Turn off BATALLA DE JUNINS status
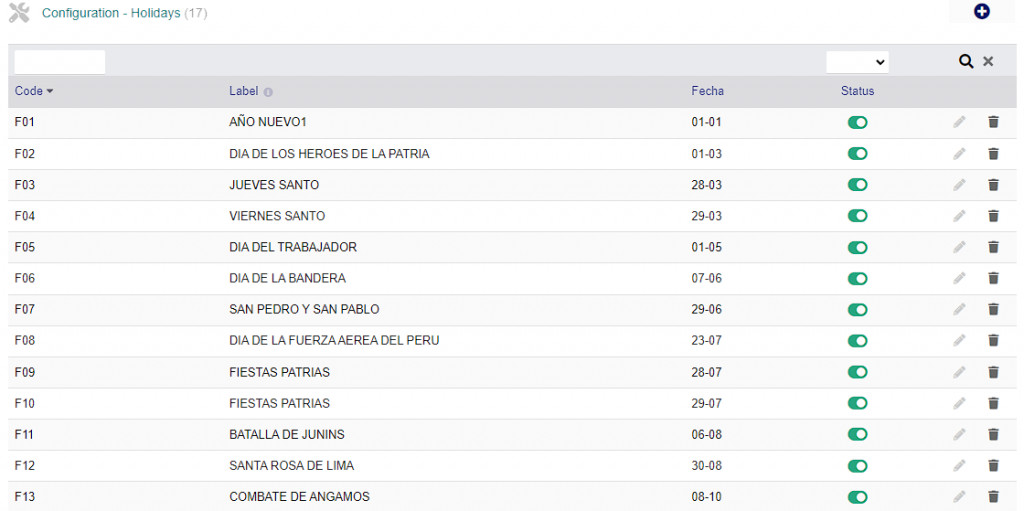Image resolution: width=1024 pixels, height=511 pixels. point(857,435)
